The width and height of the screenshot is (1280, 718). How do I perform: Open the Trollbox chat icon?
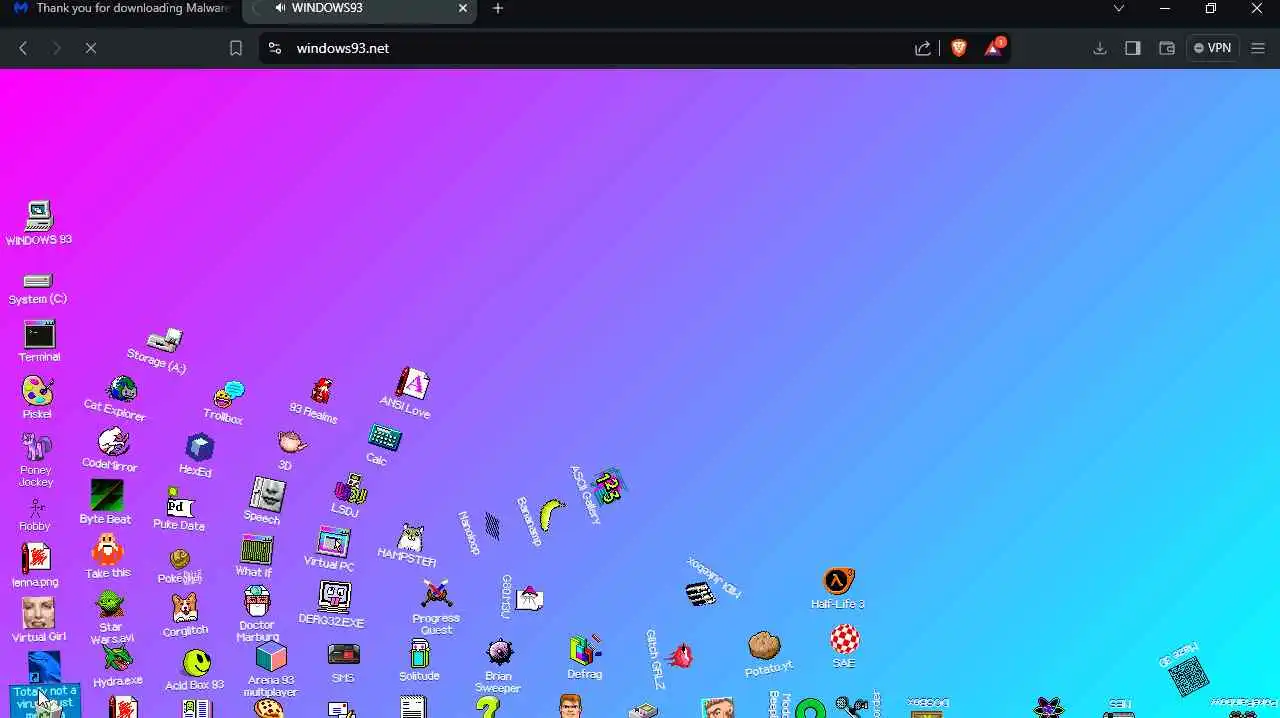tap(229, 393)
